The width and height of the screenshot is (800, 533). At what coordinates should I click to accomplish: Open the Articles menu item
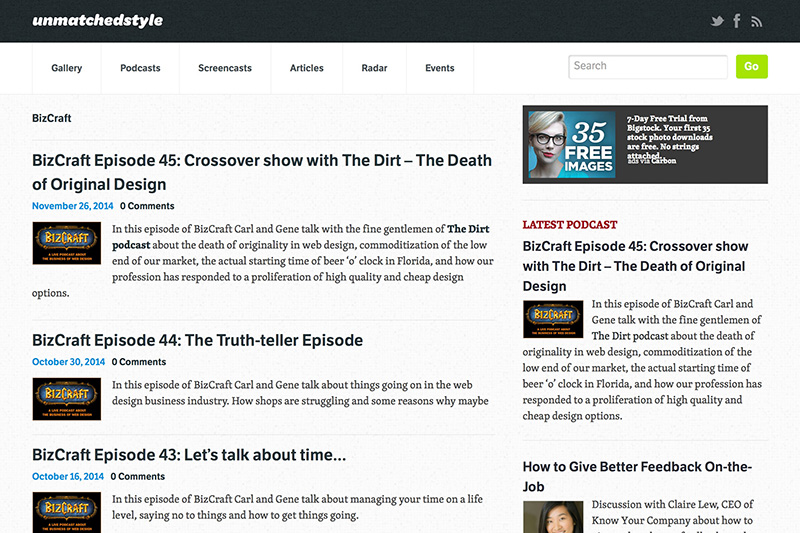tap(307, 68)
